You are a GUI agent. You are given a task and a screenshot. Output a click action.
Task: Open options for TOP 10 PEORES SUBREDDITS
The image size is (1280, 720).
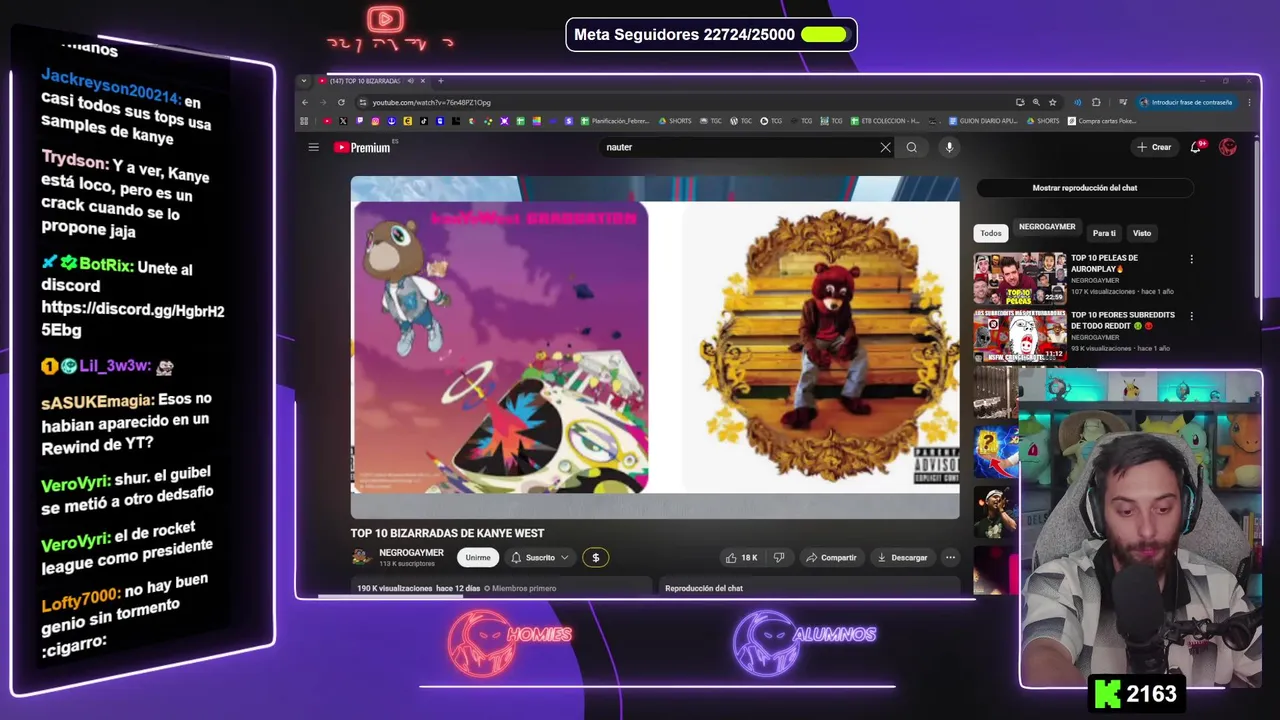[x=1191, y=316]
